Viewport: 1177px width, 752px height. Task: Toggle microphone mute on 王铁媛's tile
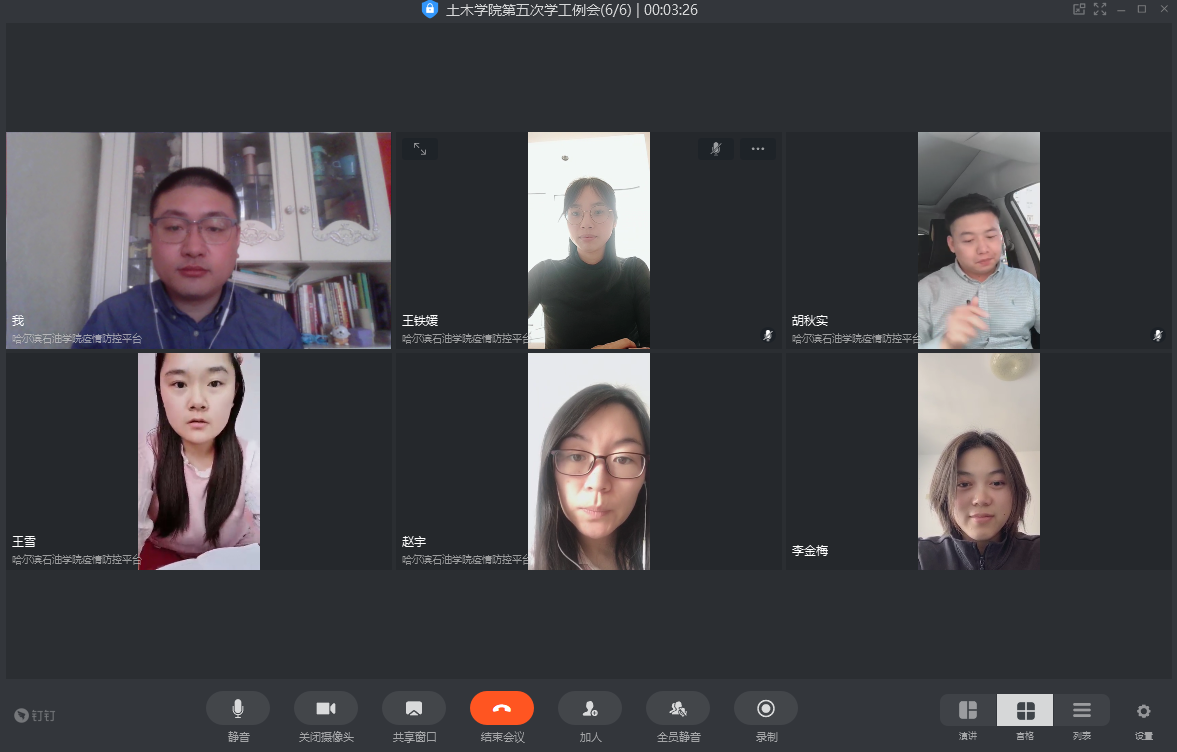715,149
